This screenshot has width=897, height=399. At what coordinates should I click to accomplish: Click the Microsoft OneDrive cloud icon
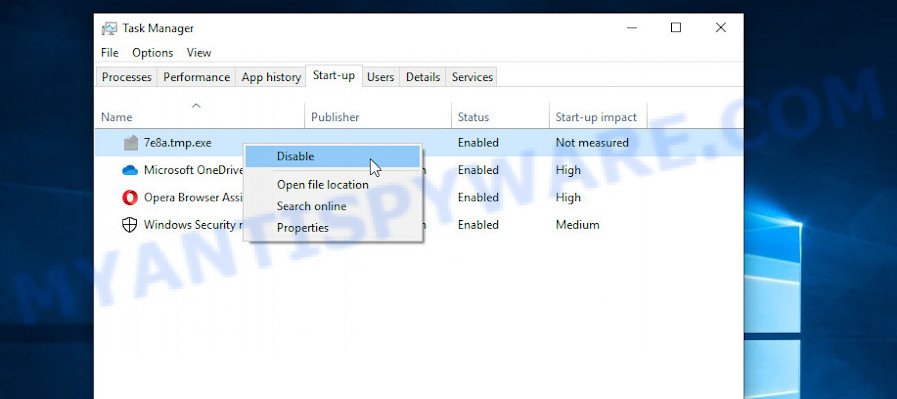coord(130,170)
